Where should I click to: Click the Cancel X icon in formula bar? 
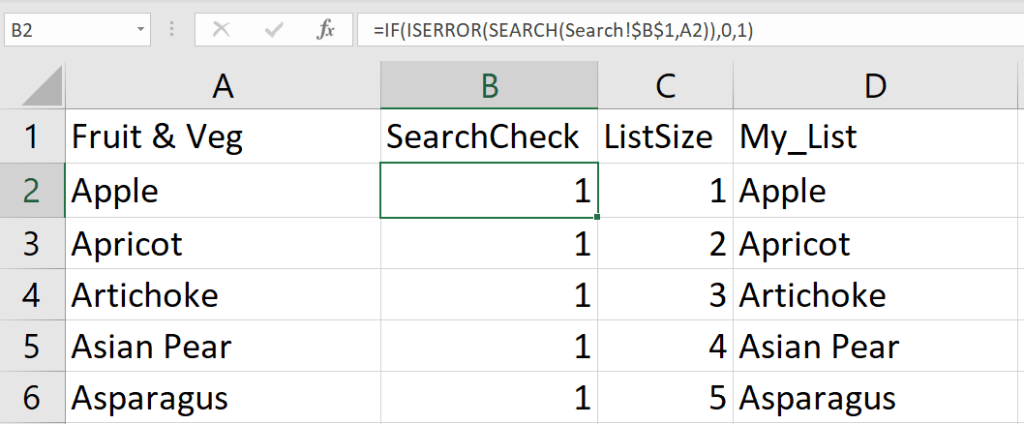[221, 30]
